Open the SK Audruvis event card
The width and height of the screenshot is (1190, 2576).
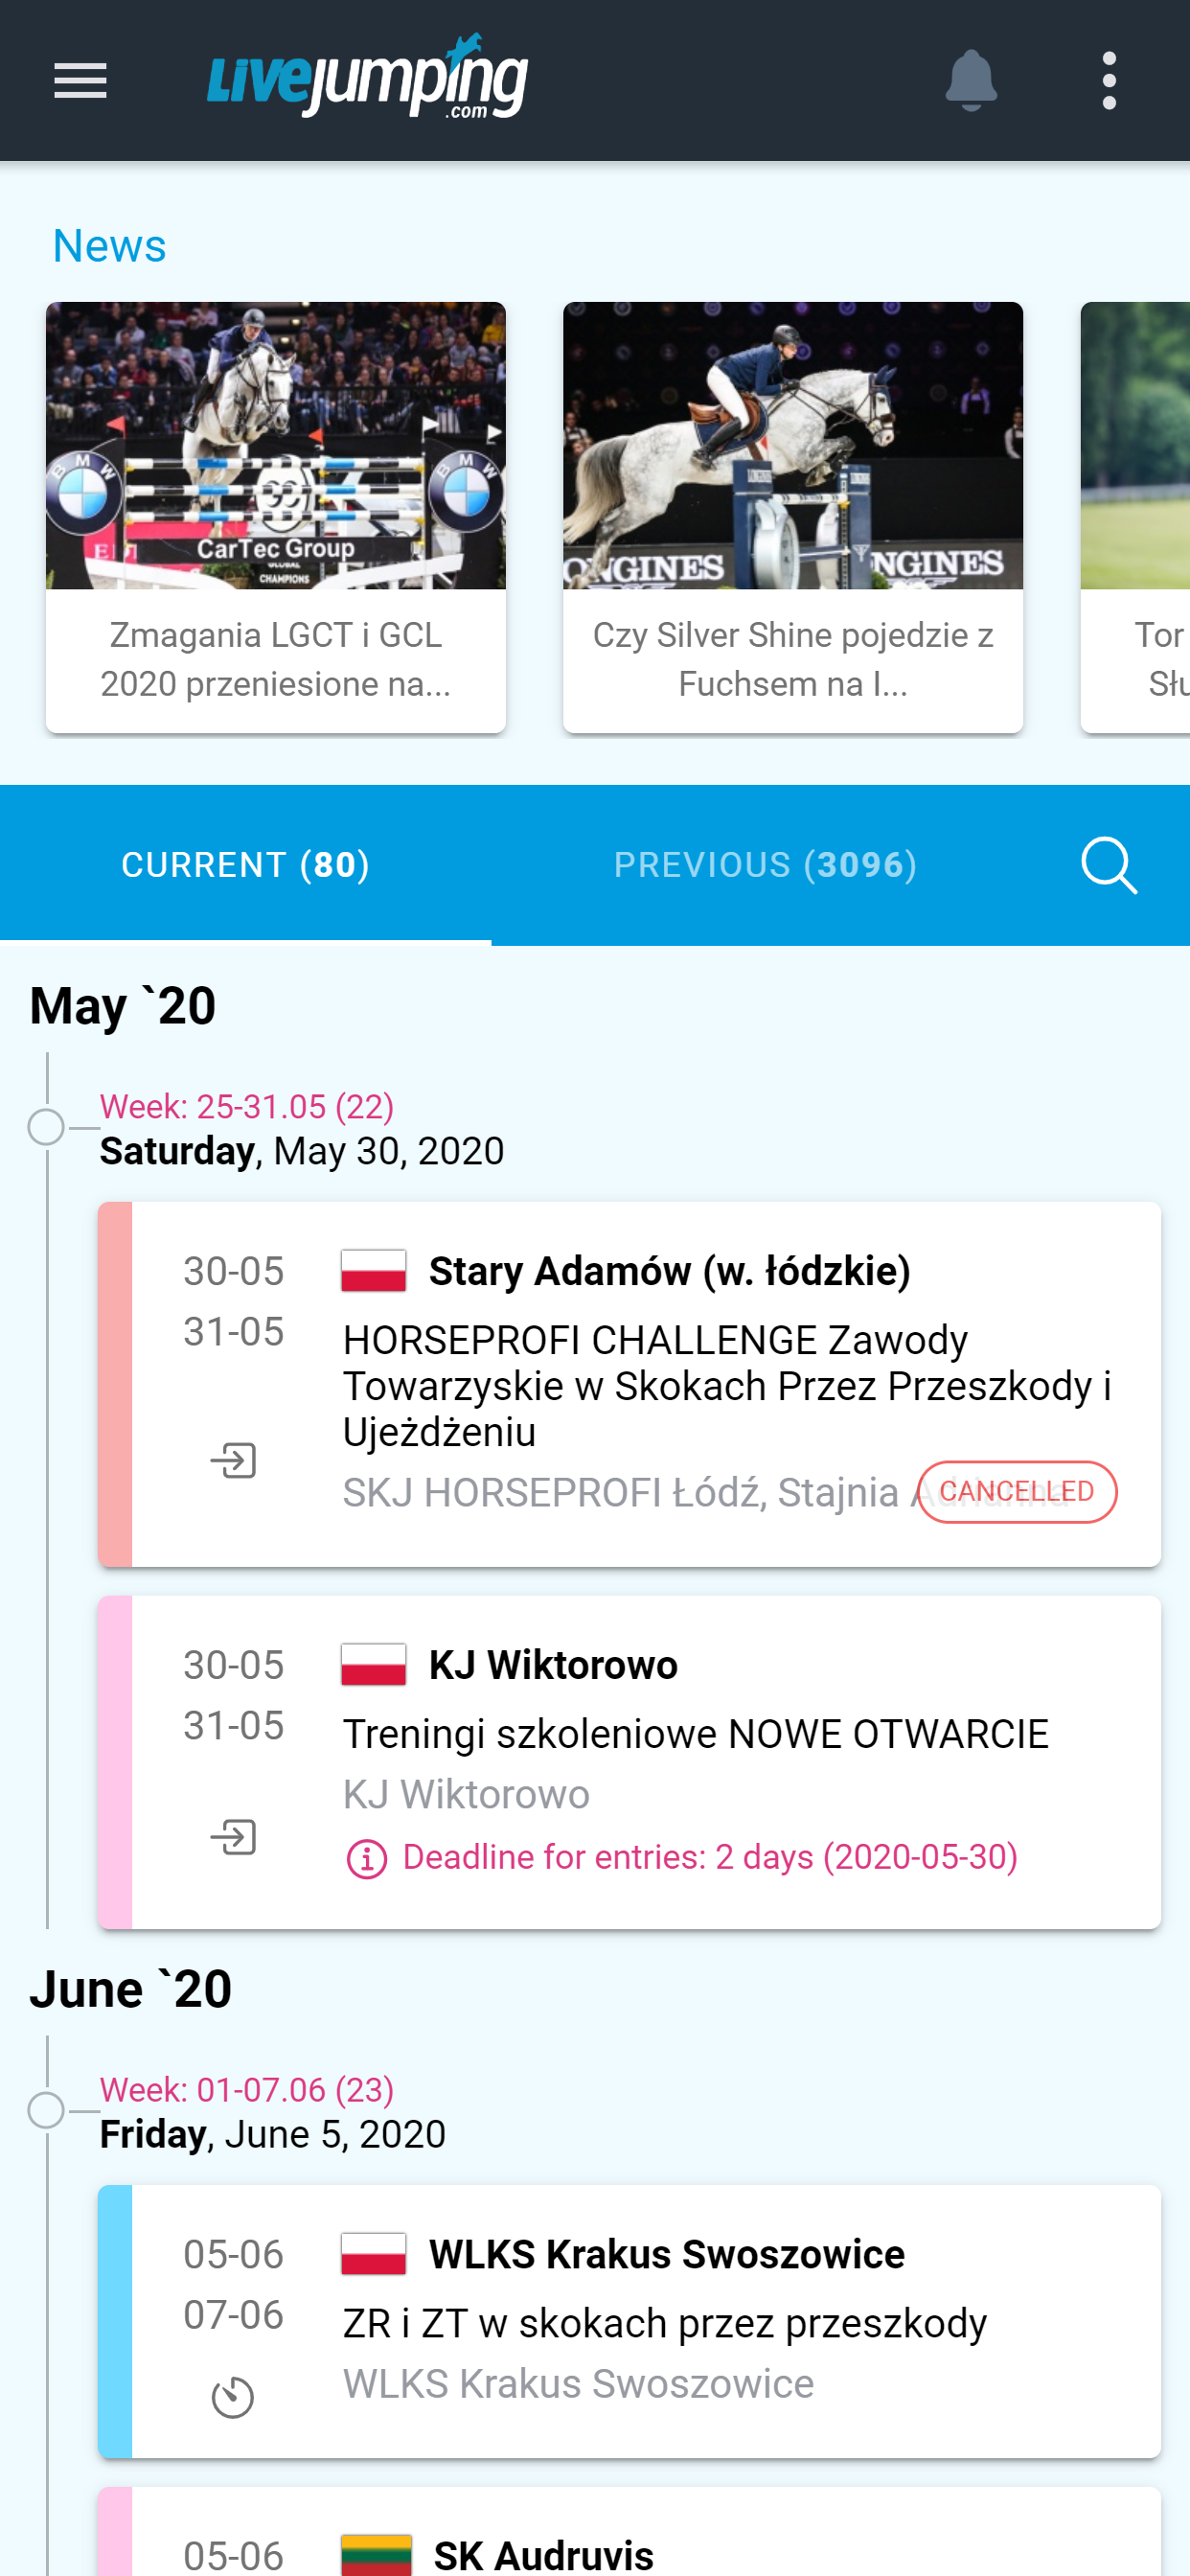(630, 2540)
